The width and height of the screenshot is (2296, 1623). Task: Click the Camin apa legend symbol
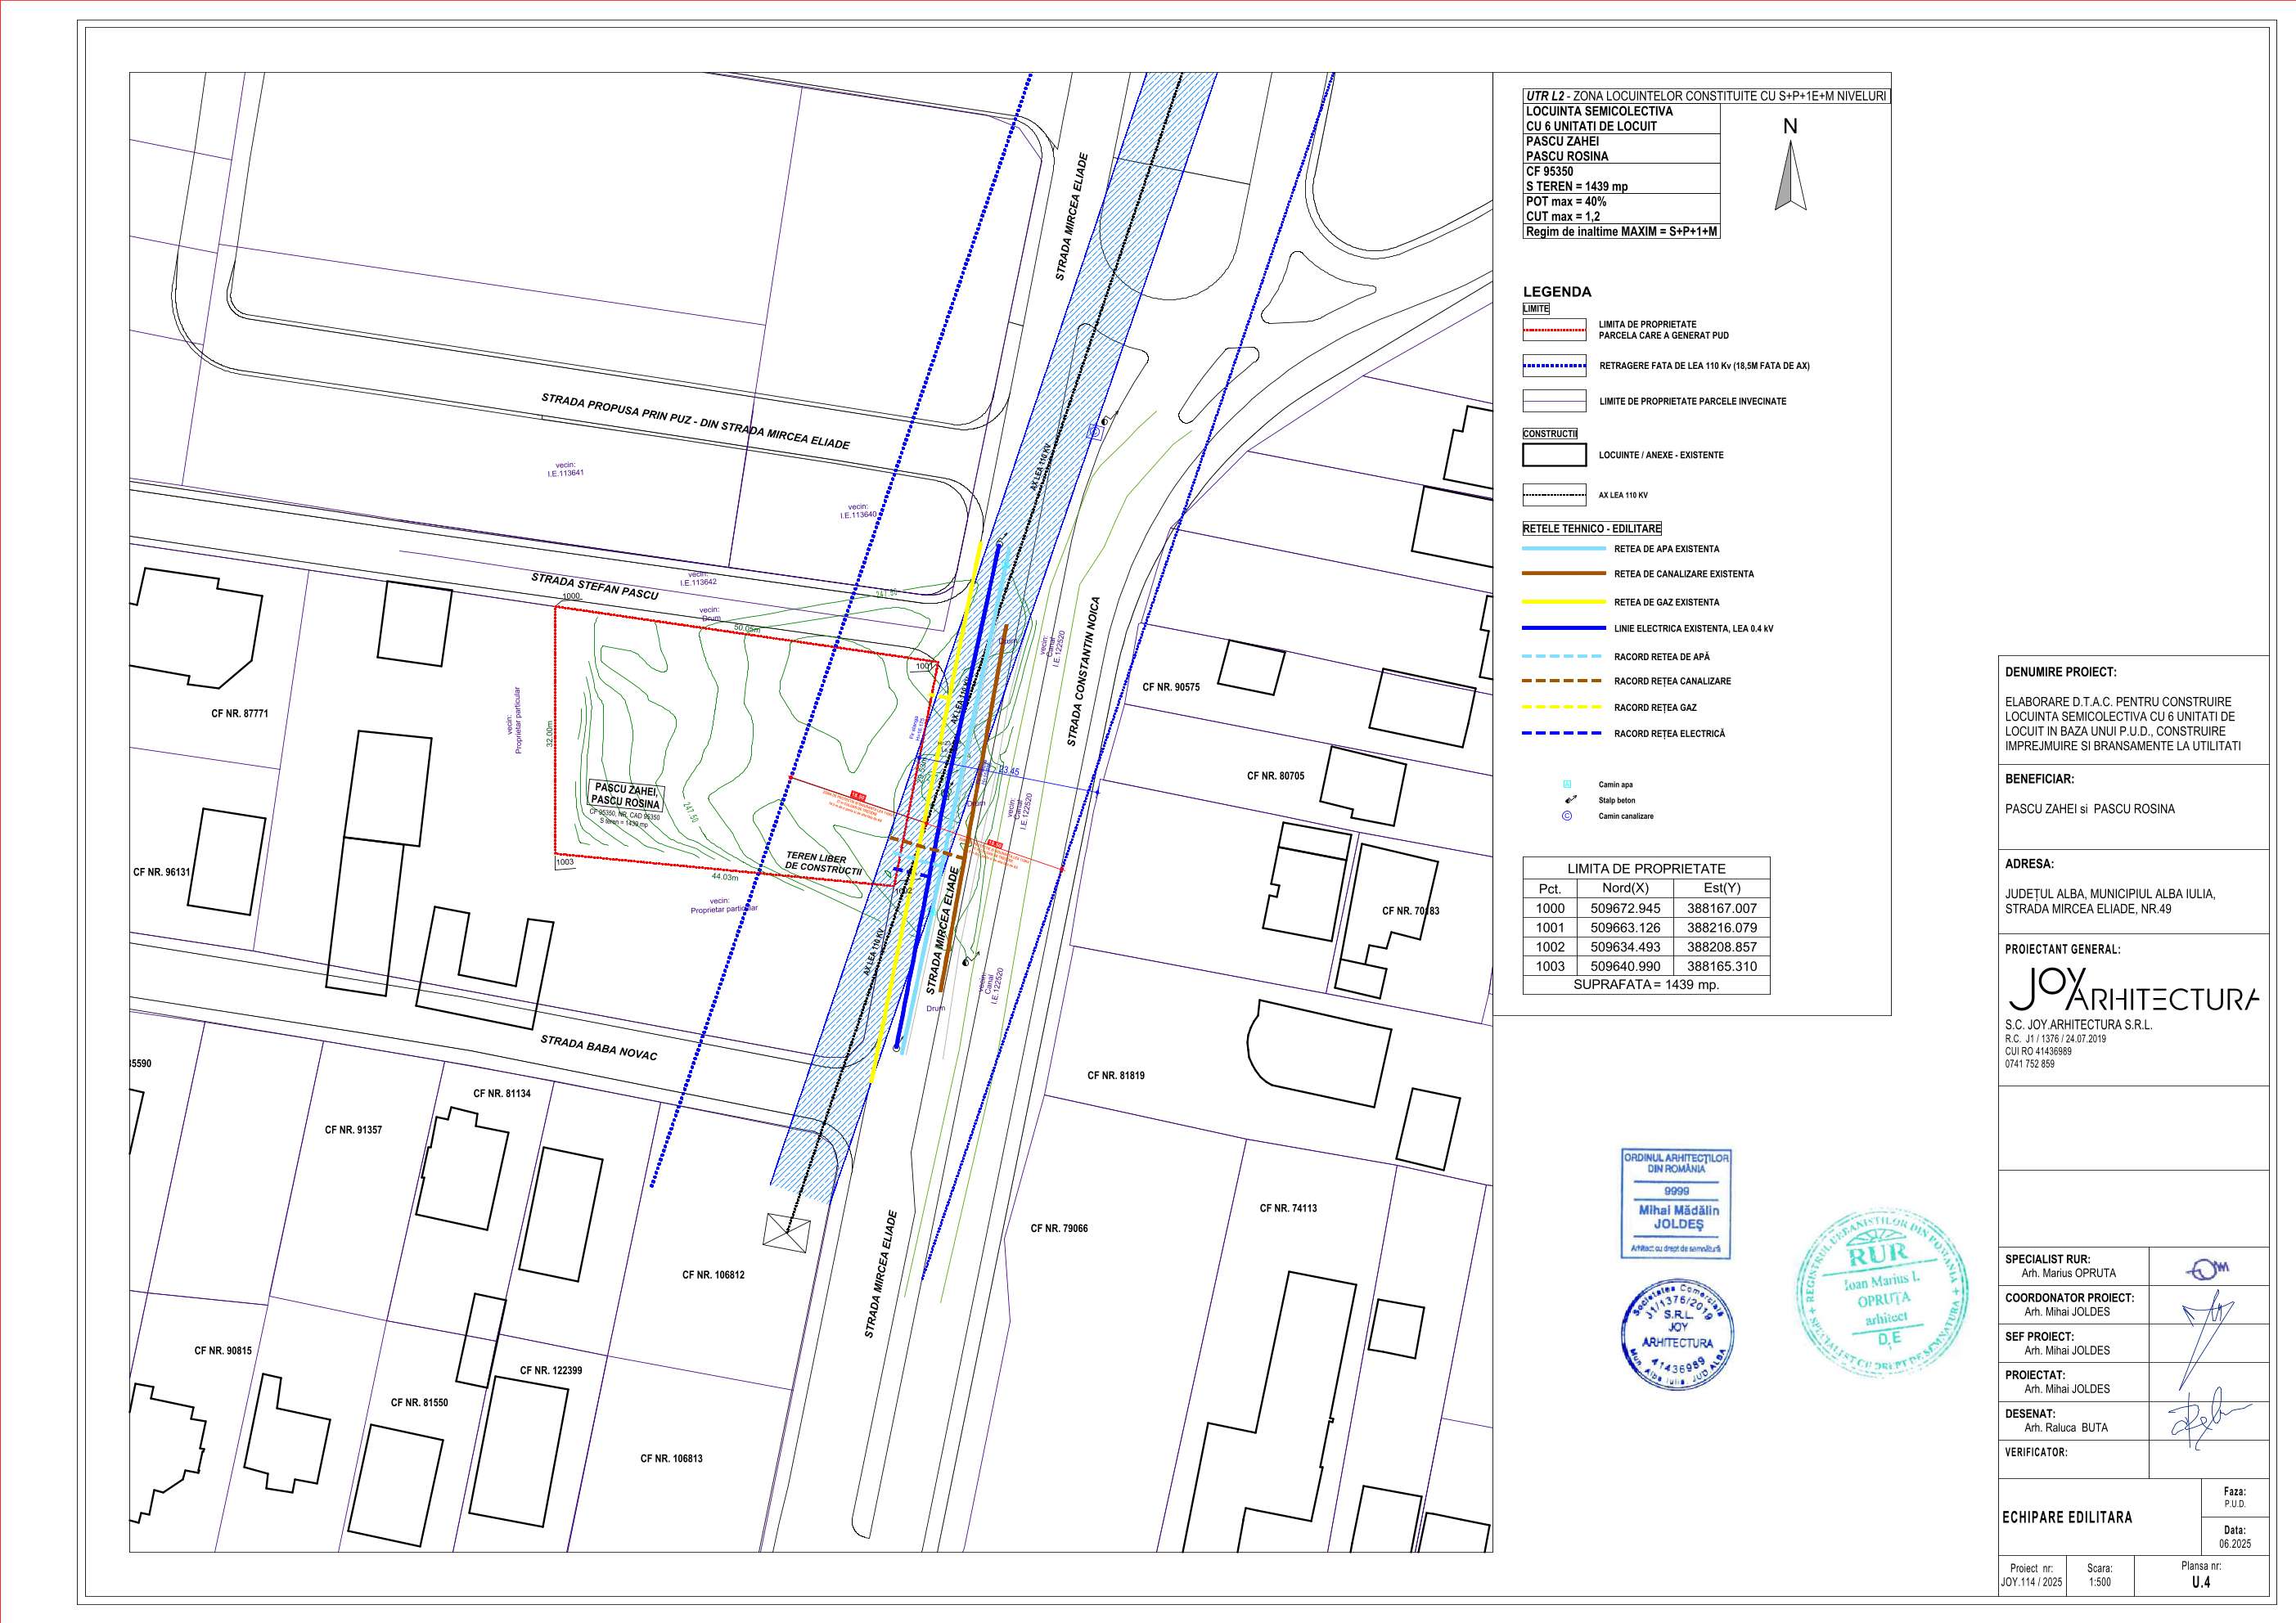tap(1567, 784)
